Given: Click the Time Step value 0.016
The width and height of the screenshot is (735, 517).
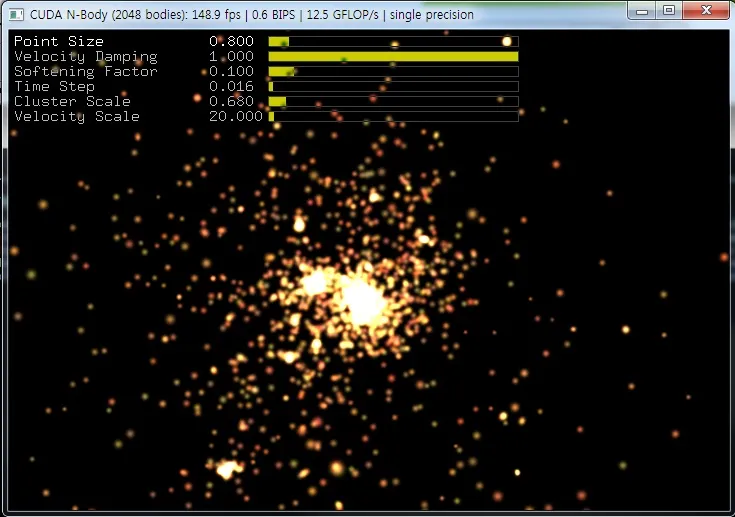Looking at the screenshot, I should coord(232,86).
